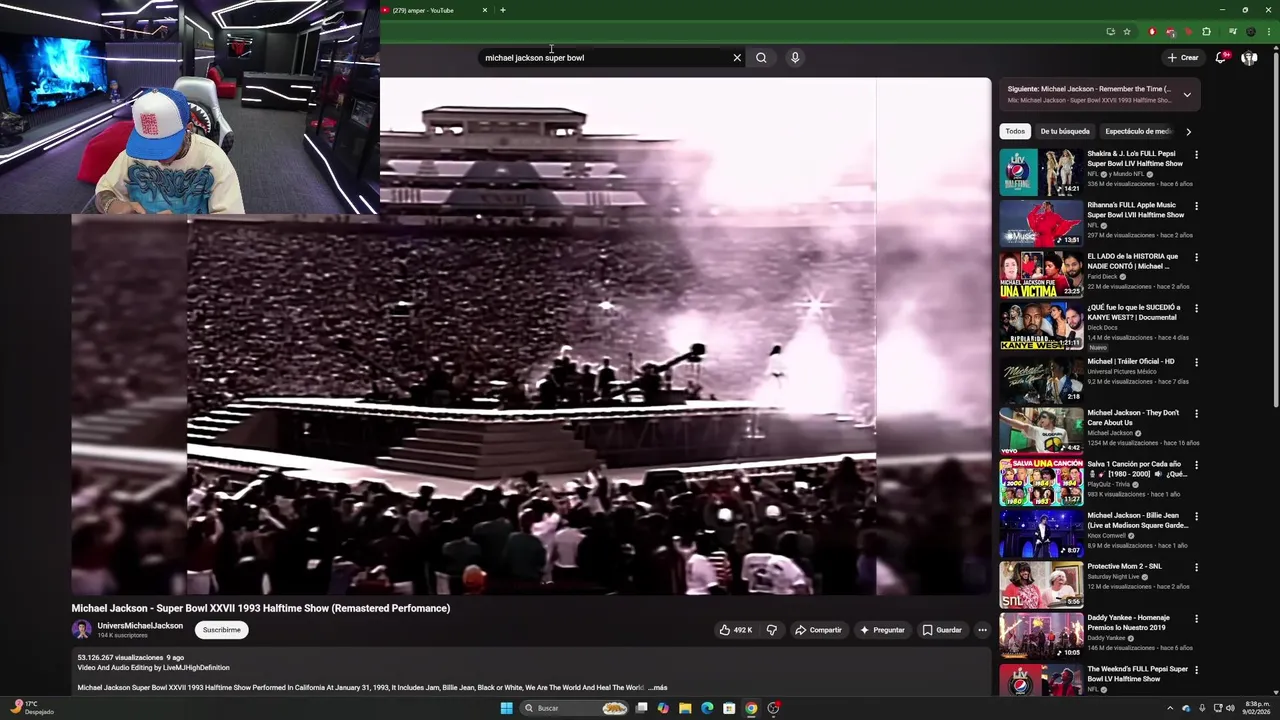Viewport: 1280px width, 720px height.
Task: Open a new browser tab
Action: pyautogui.click(x=503, y=10)
